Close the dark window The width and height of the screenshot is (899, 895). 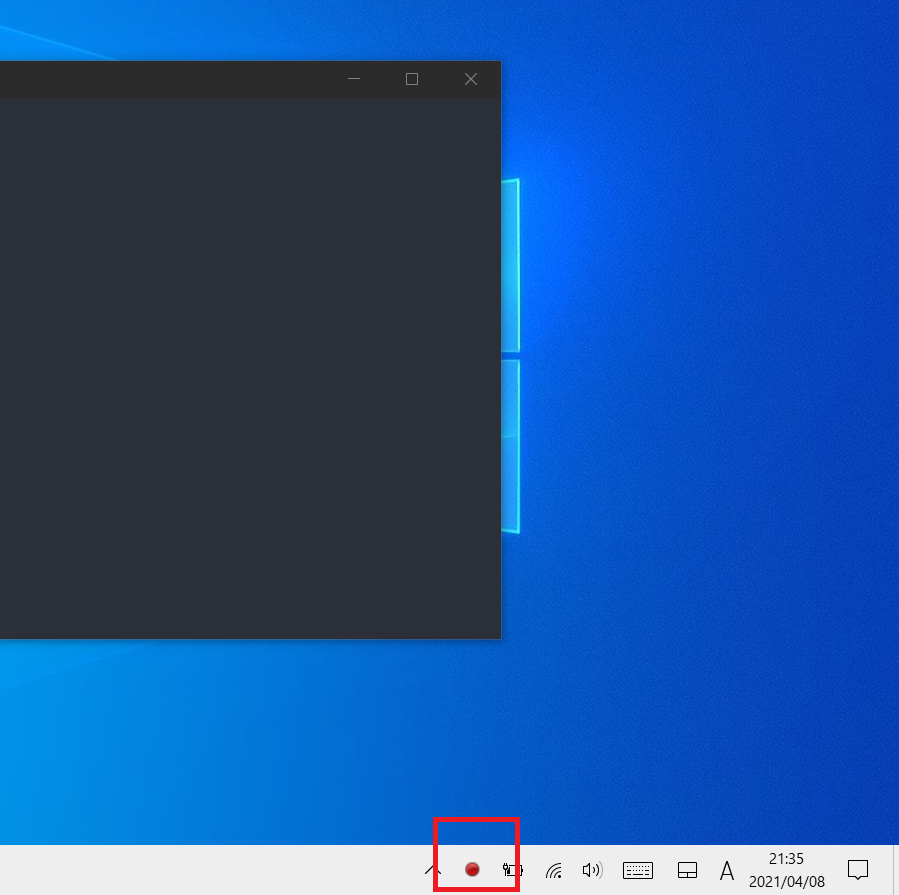[x=471, y=79]
